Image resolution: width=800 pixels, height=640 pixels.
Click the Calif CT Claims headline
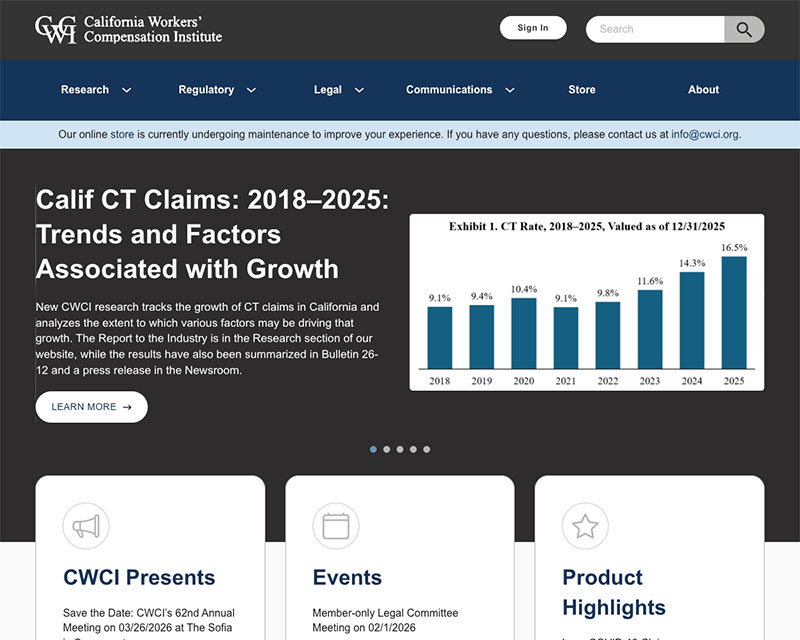point(212,234)
